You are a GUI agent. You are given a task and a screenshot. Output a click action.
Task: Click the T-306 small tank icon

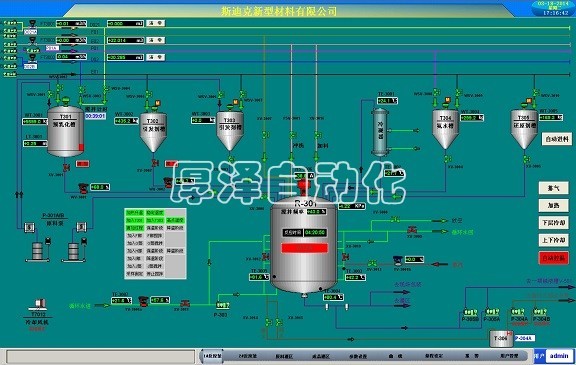(x=501, y=338)
